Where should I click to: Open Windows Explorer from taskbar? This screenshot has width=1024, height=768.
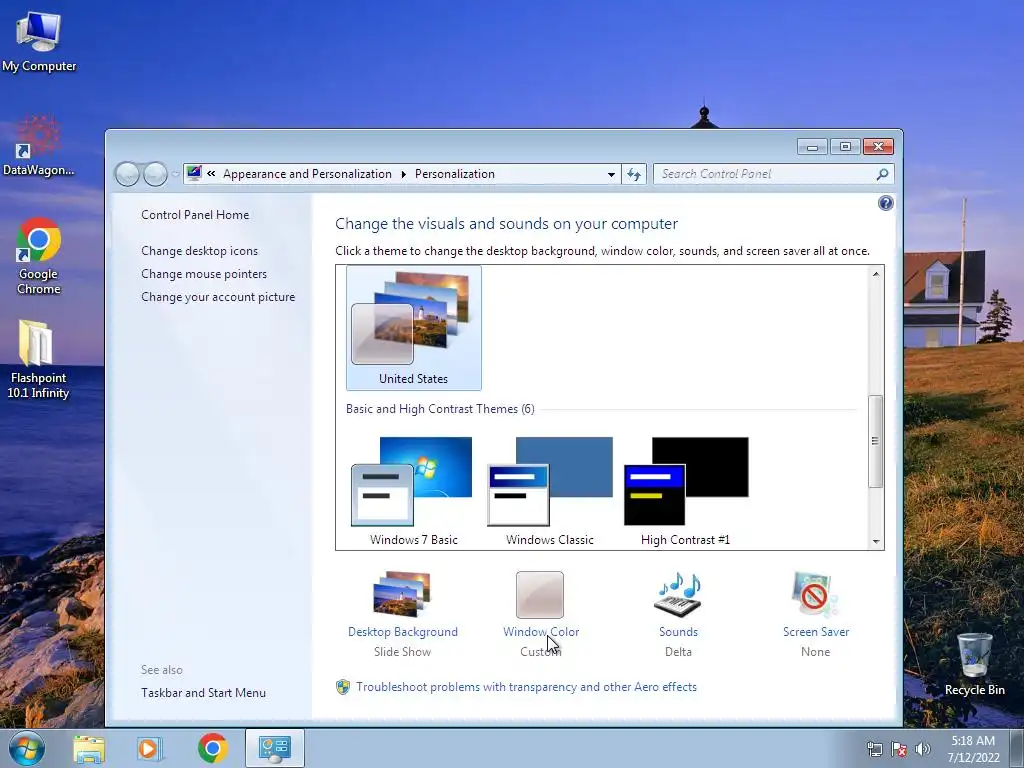[89, 748]
